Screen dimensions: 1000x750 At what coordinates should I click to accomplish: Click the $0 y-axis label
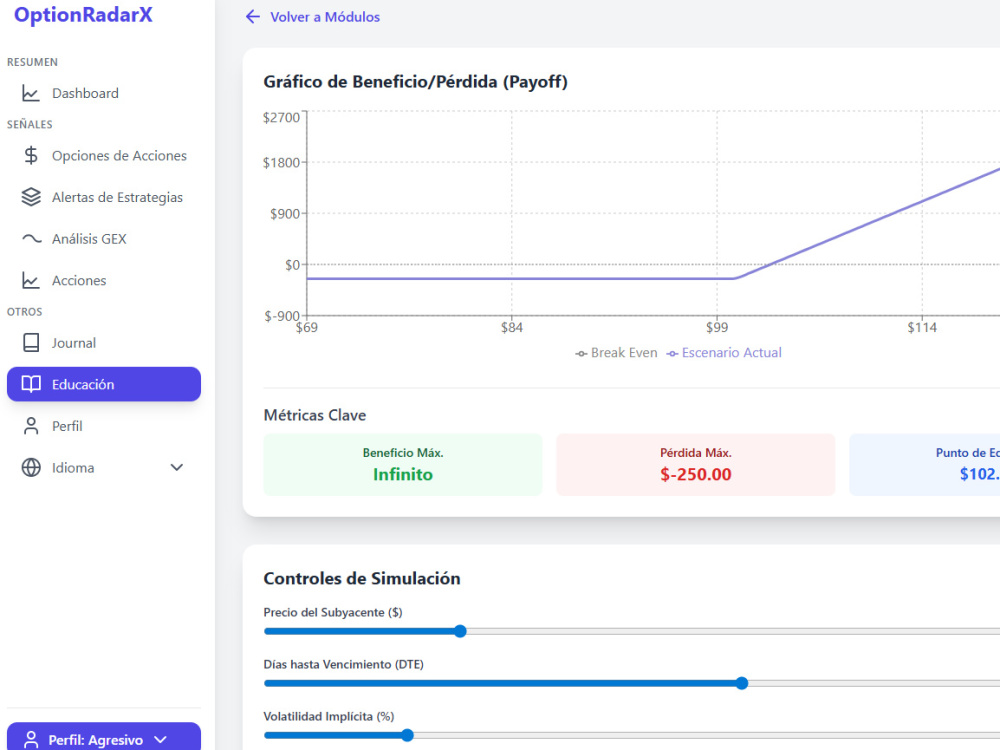pyautogui.click(x=292, y=265)
